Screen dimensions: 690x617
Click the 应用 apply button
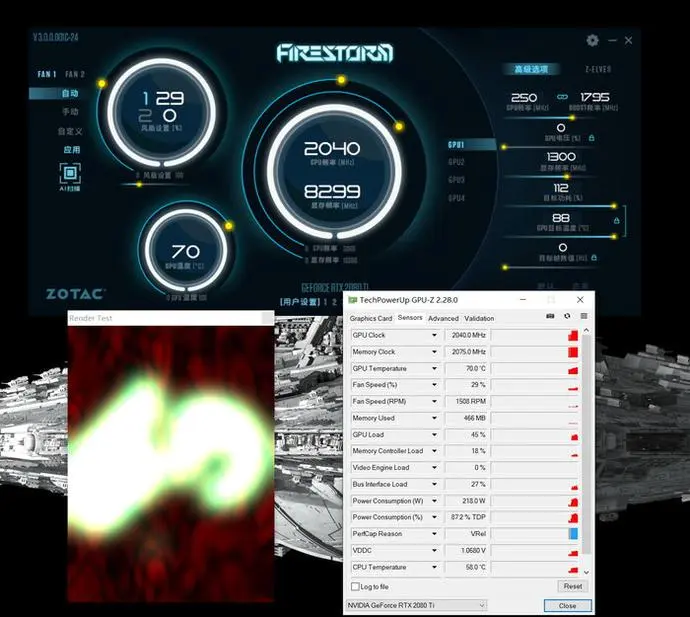pos(72,150)
